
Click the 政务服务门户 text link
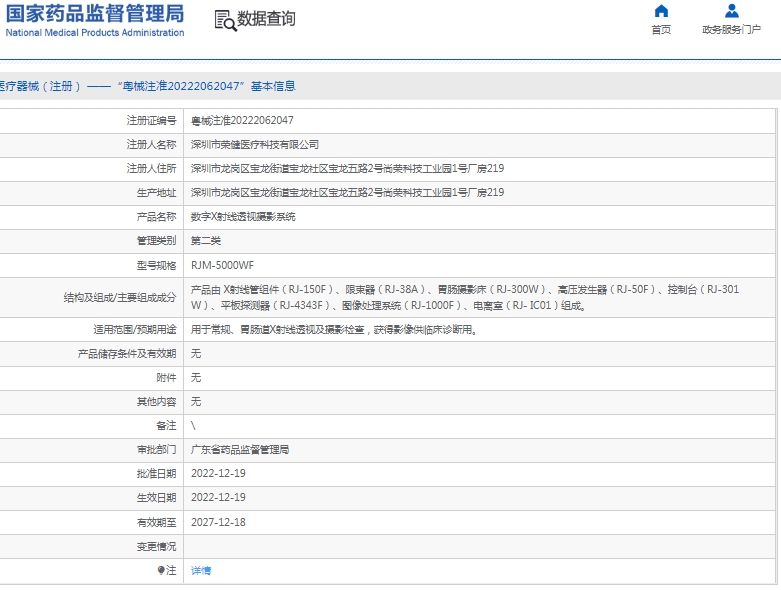pos(732,30)
